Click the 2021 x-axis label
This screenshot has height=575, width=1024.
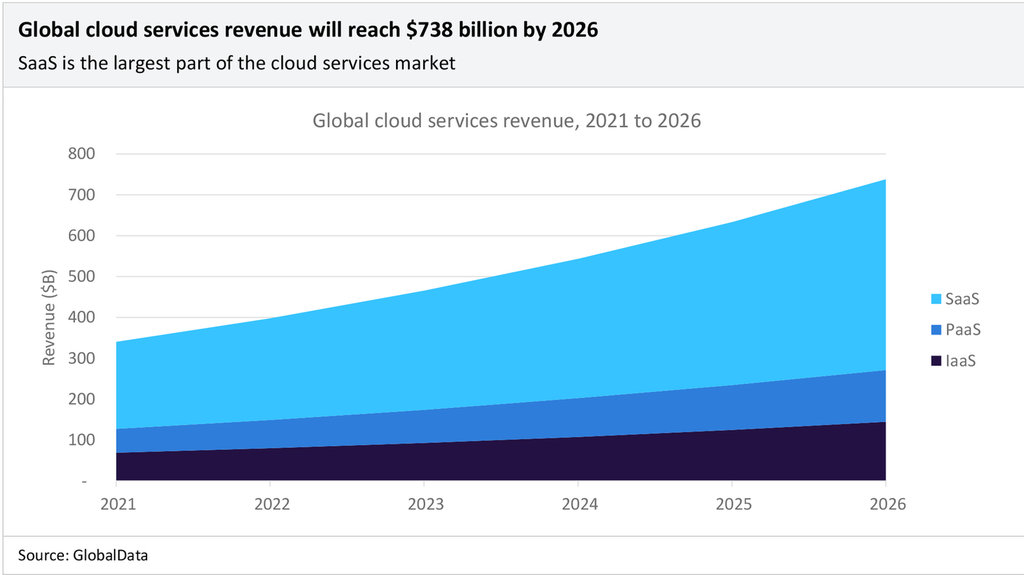pos(116,504)
